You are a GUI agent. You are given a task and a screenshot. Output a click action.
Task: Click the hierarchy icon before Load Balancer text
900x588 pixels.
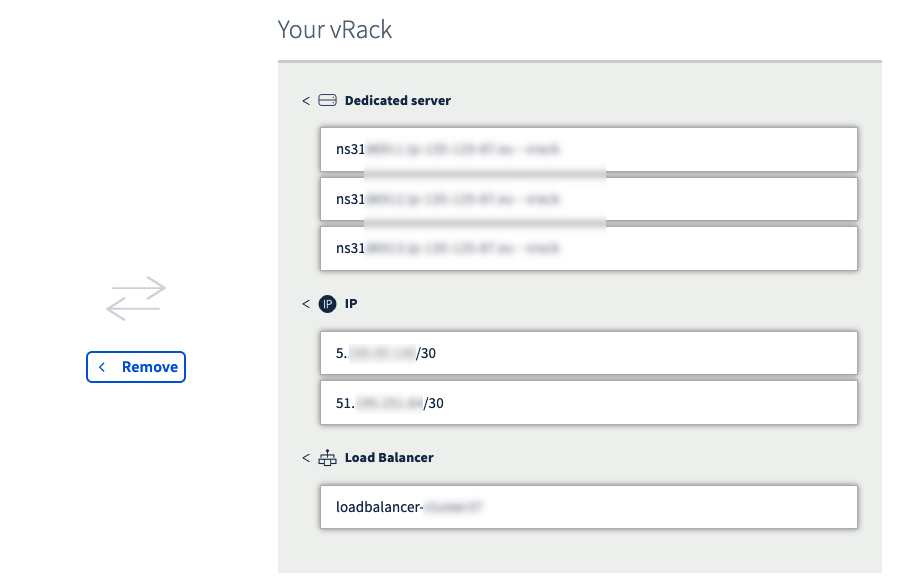(x=327, y=457)
